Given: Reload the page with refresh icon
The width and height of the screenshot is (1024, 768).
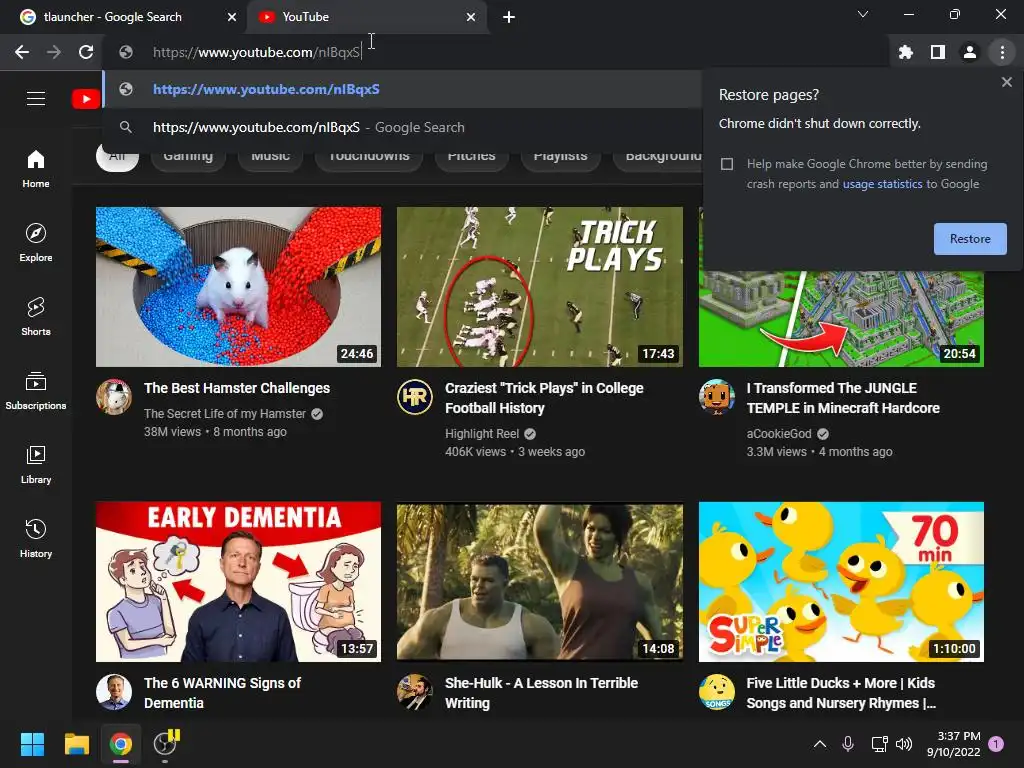Looking at the screenshot, I should (x=86, y=52).
